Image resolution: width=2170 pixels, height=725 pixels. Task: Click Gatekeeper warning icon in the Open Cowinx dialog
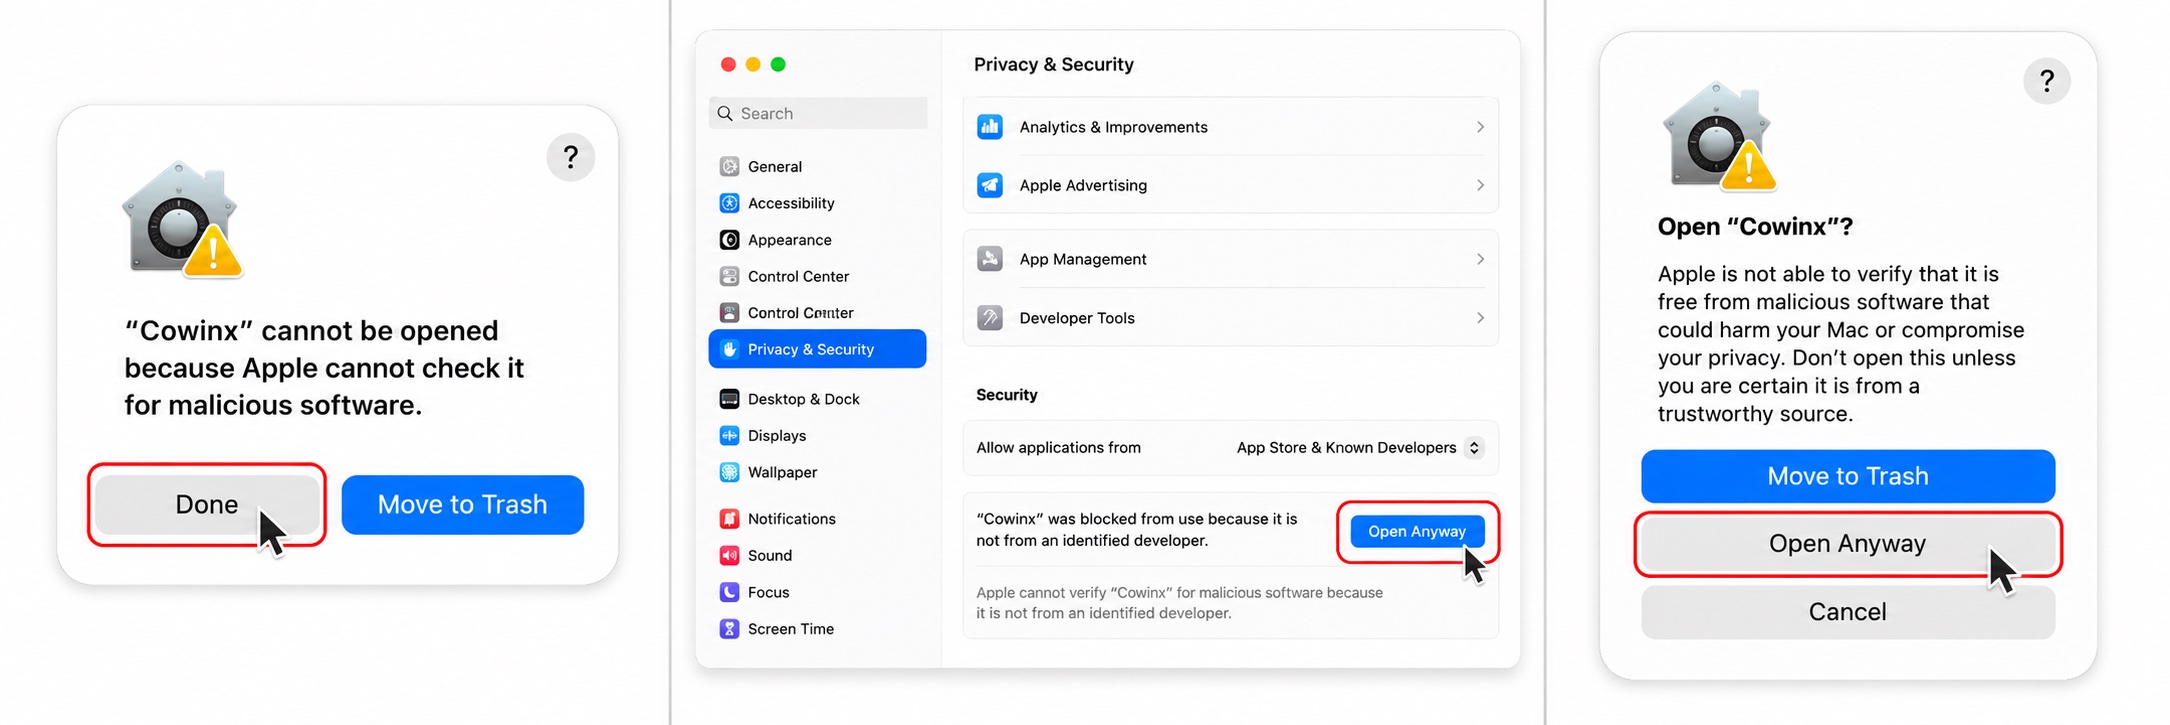[x=1718, y=137]
